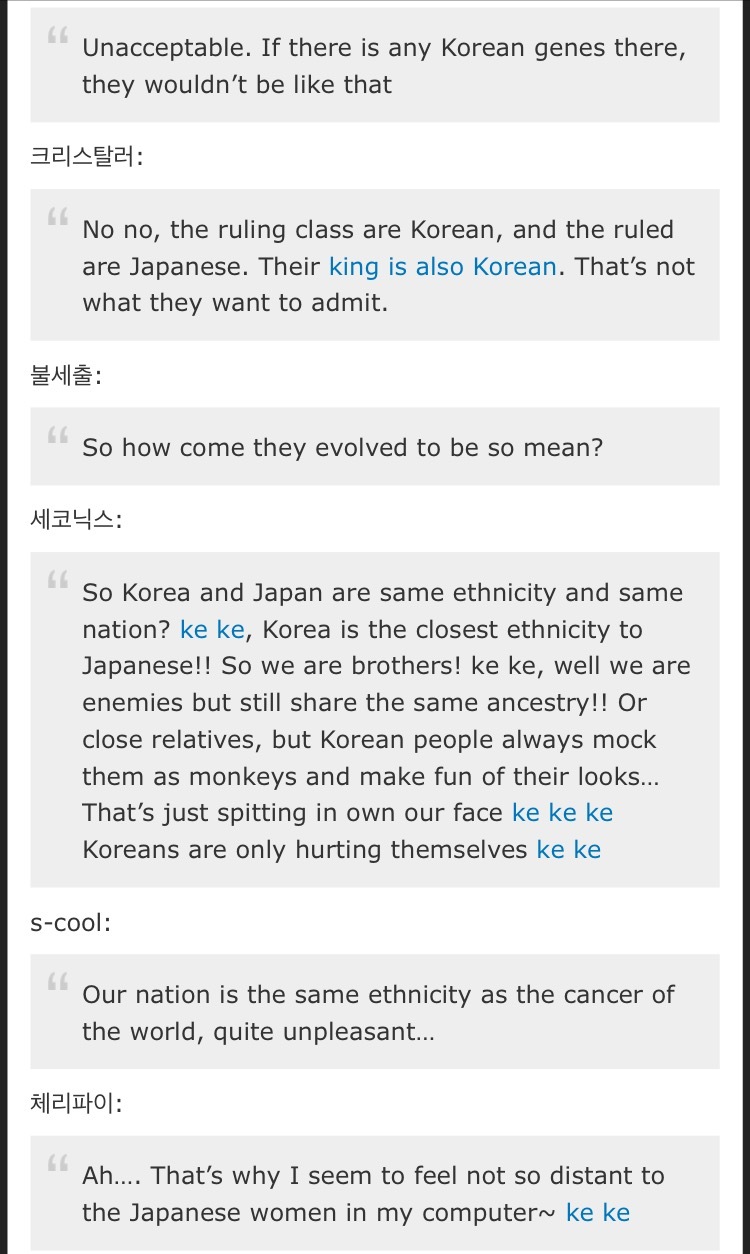Click quote mark icon beside "Unacceptable" comment

point(57,38)
